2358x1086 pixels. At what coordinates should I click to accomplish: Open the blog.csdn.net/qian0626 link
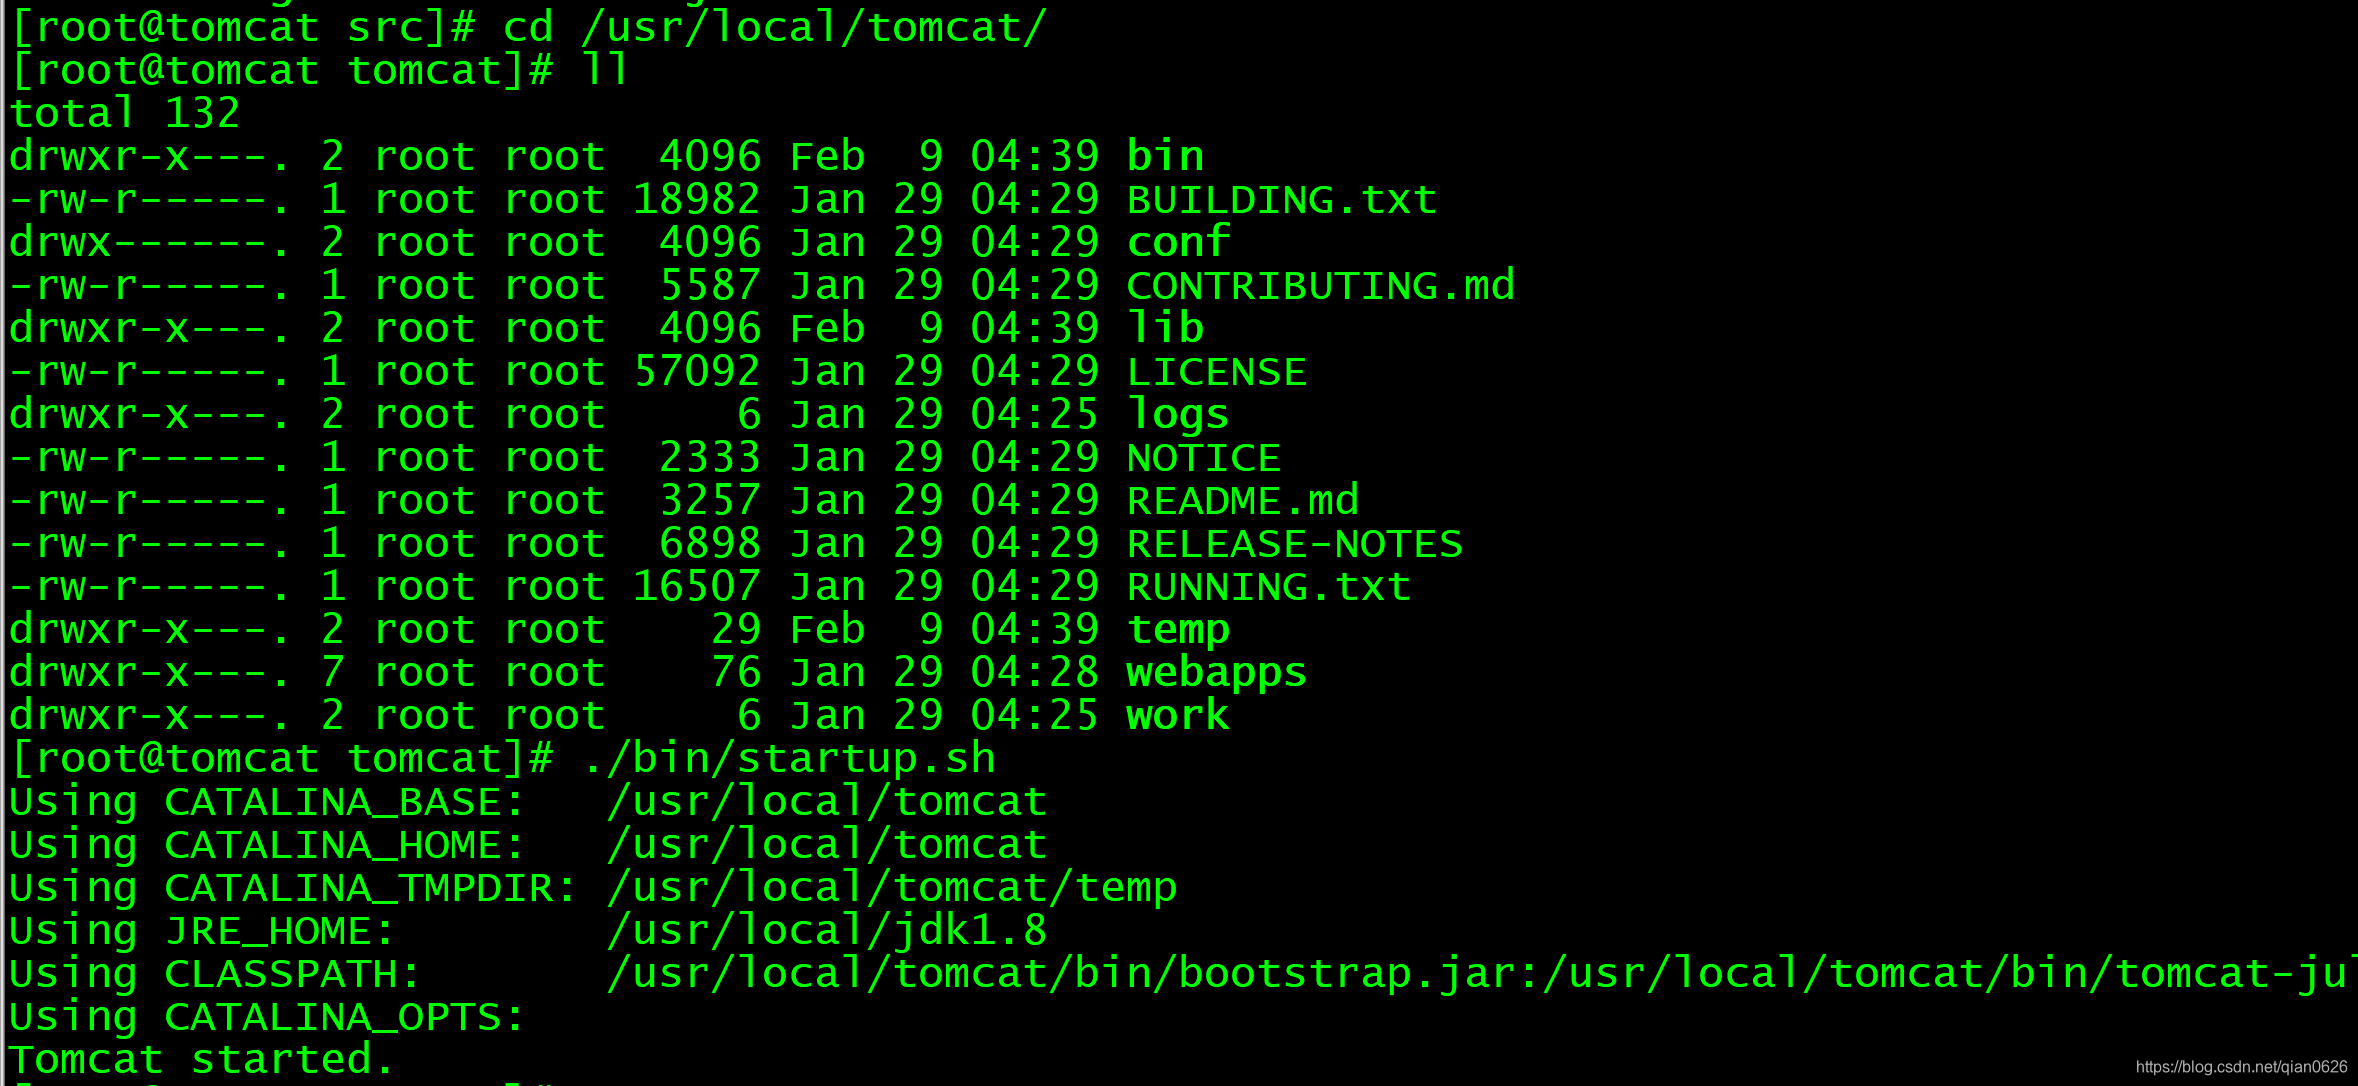2241,1067
